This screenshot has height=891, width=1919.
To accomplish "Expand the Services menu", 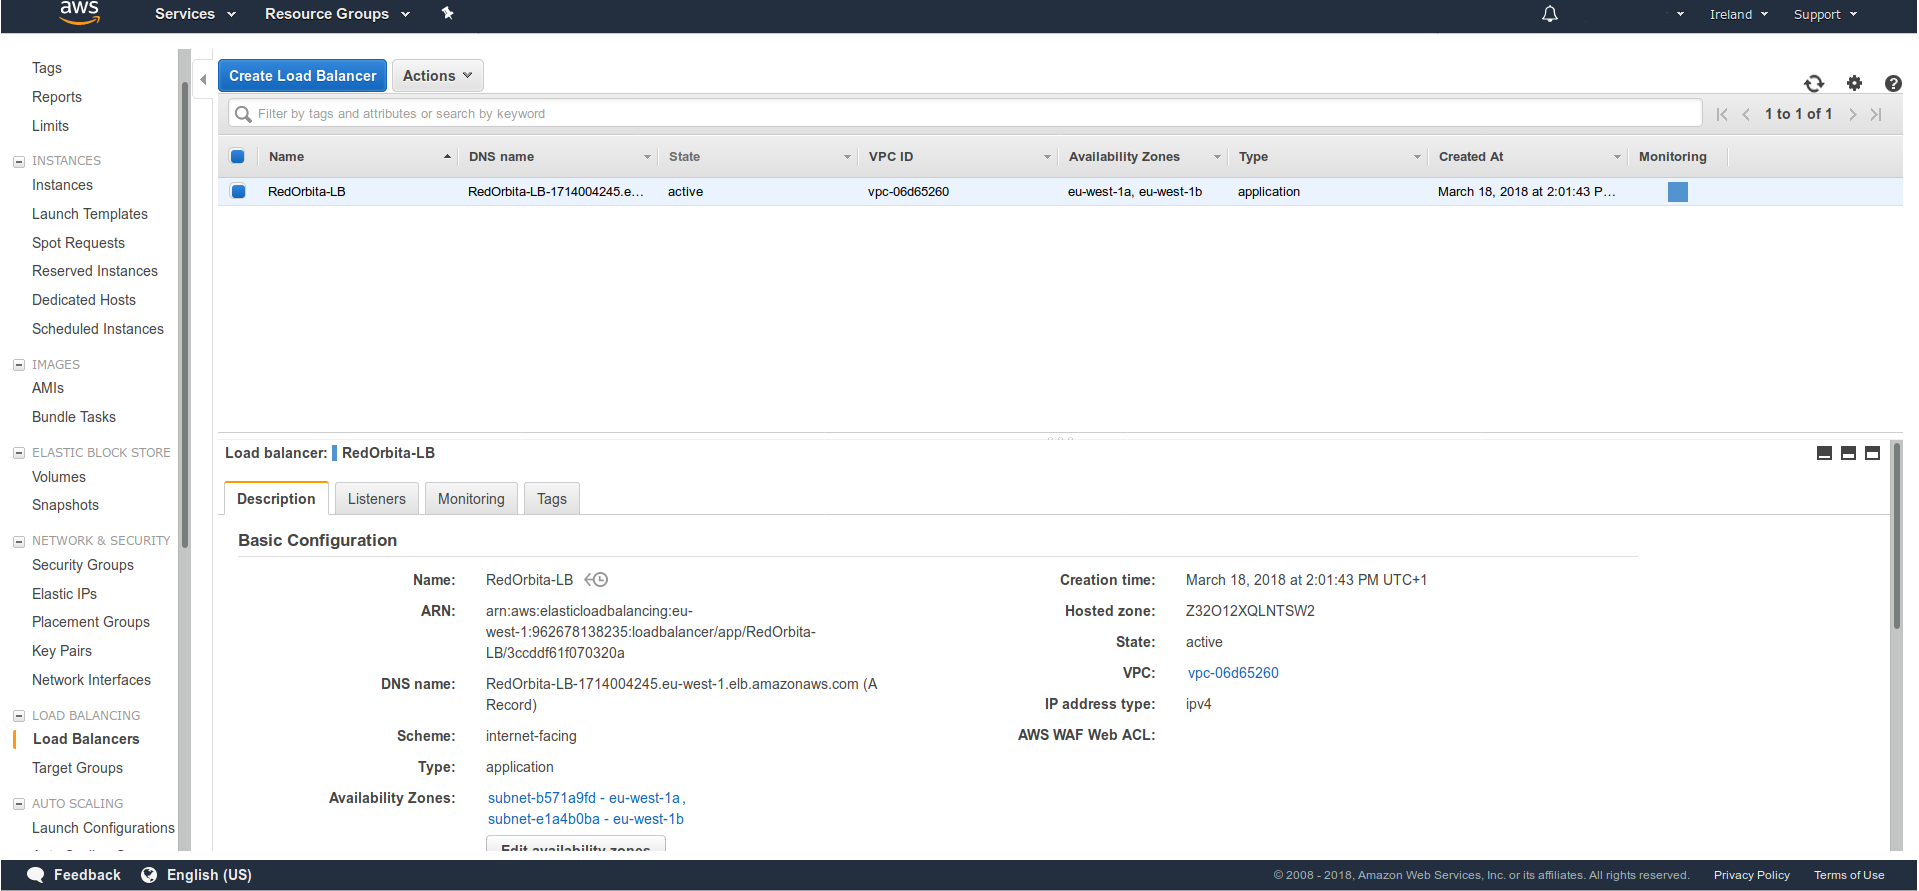I will coord(195,14).
